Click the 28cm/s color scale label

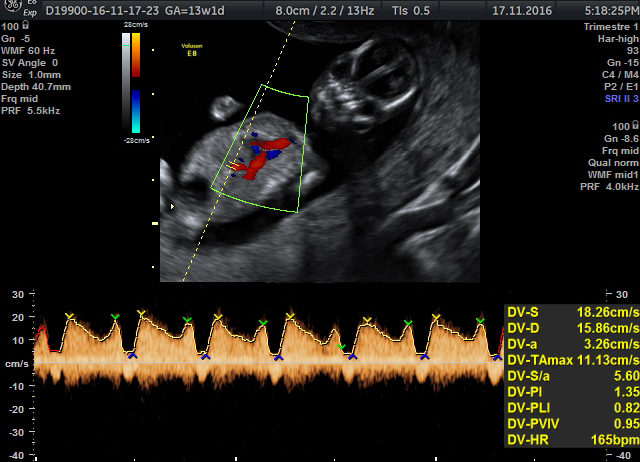click(x=136, y=25)
